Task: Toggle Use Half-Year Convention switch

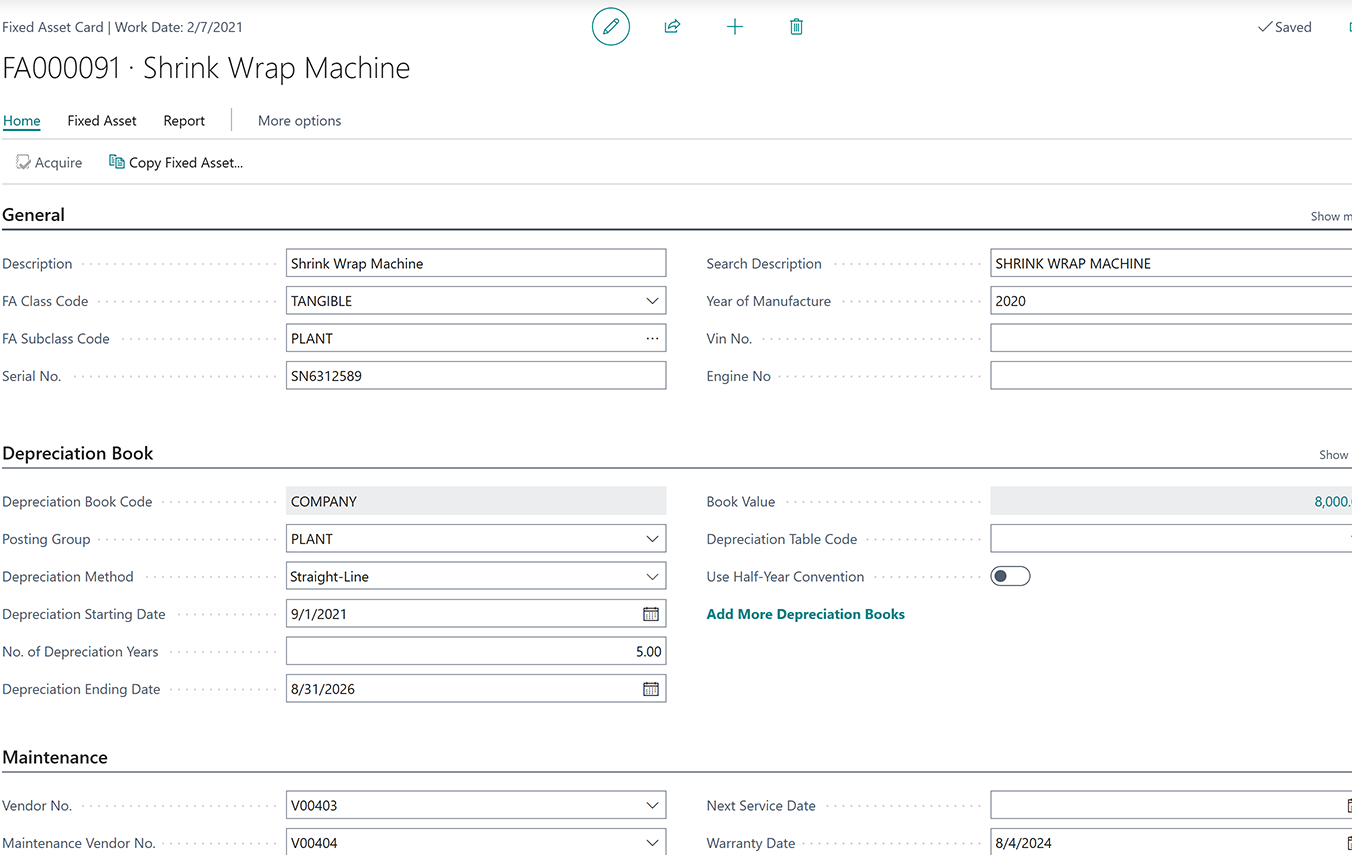Action: point(1010,577)
